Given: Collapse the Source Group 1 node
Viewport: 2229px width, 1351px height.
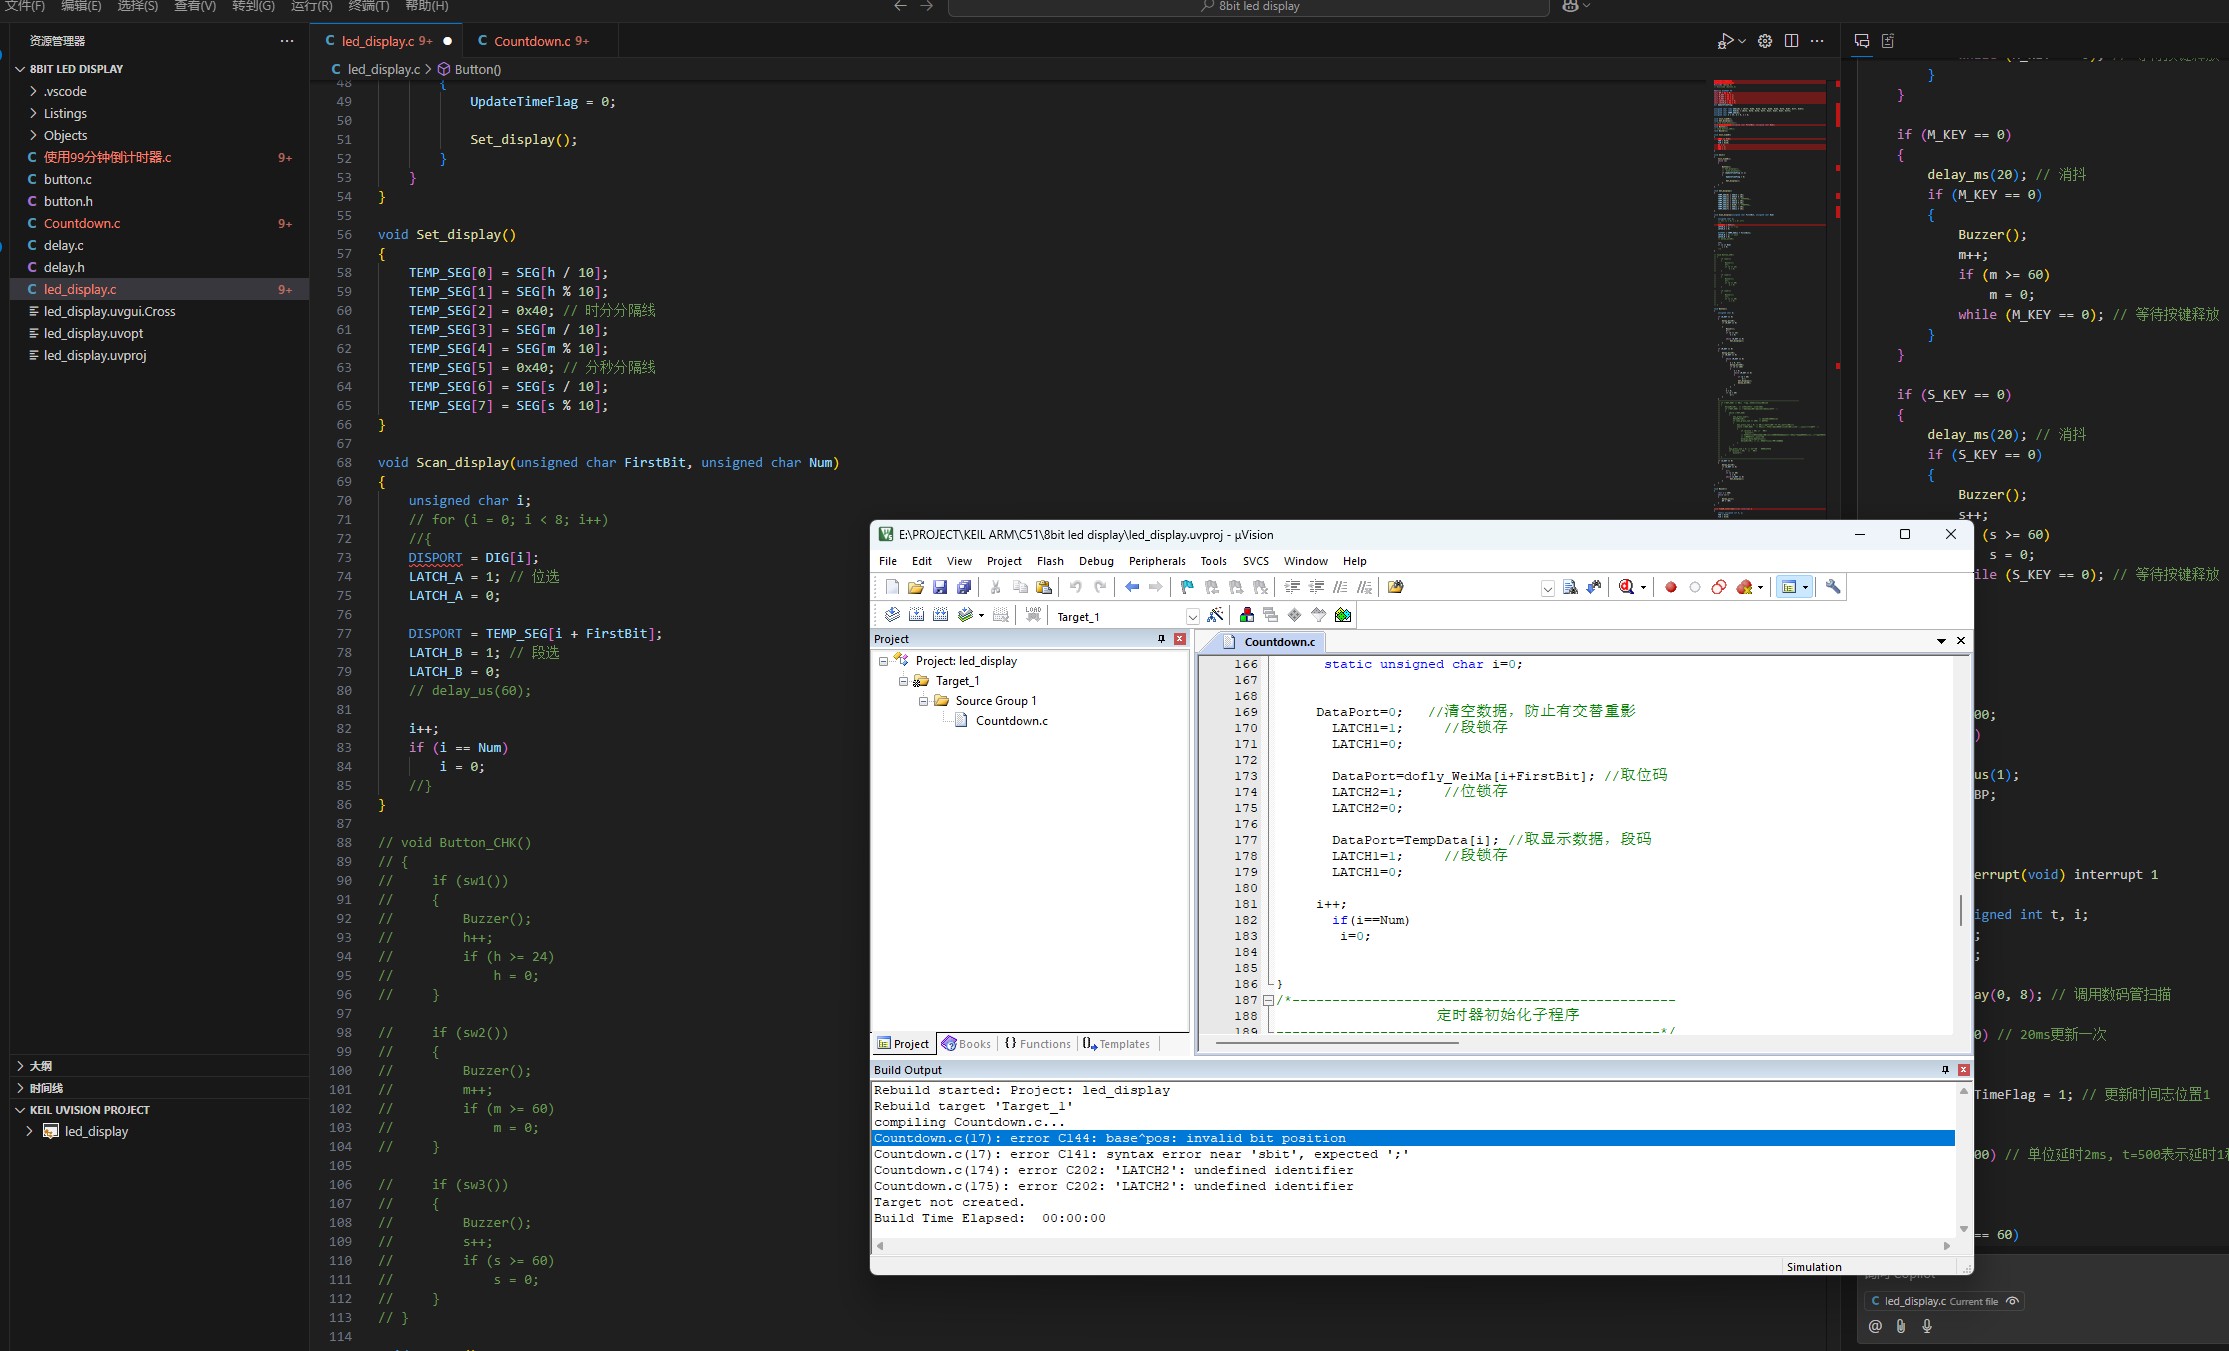Looking at the screenshot, I should tap(923, 701).
